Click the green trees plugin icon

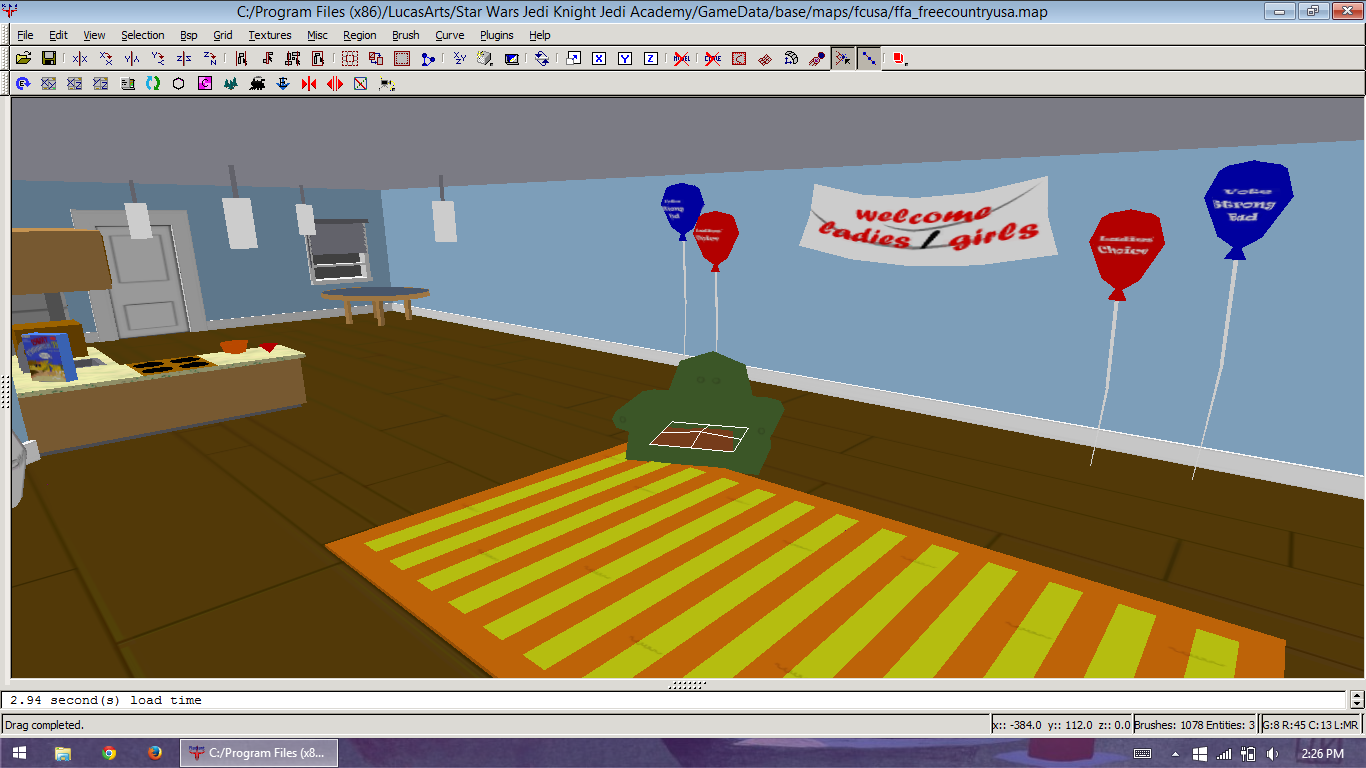[x=231, y=84]
